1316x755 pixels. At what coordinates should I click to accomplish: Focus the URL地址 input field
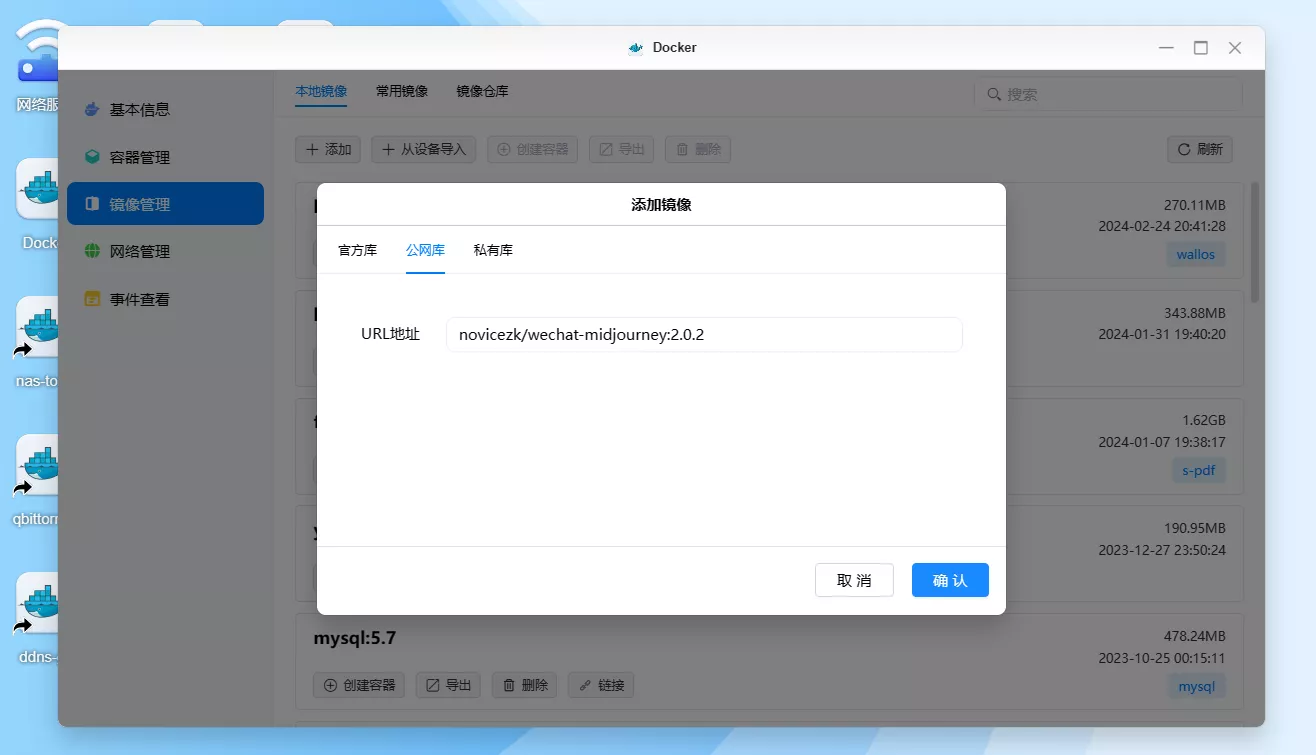[704, 335]
